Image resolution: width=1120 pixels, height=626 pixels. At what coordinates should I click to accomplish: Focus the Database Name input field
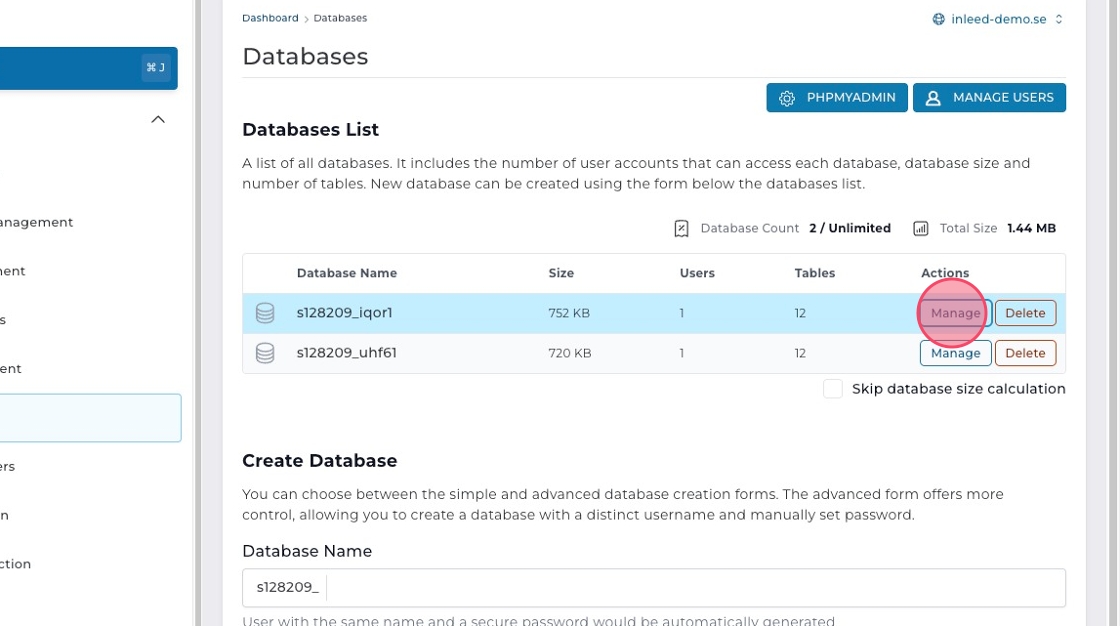[x=690, y=587]
